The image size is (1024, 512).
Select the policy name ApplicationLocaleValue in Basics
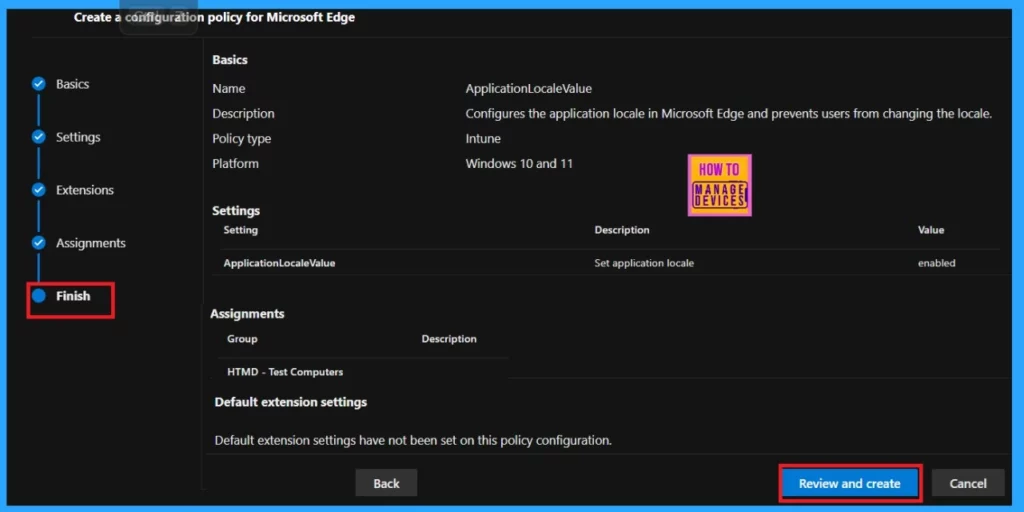pyautogui.click(x=528, y=88)
